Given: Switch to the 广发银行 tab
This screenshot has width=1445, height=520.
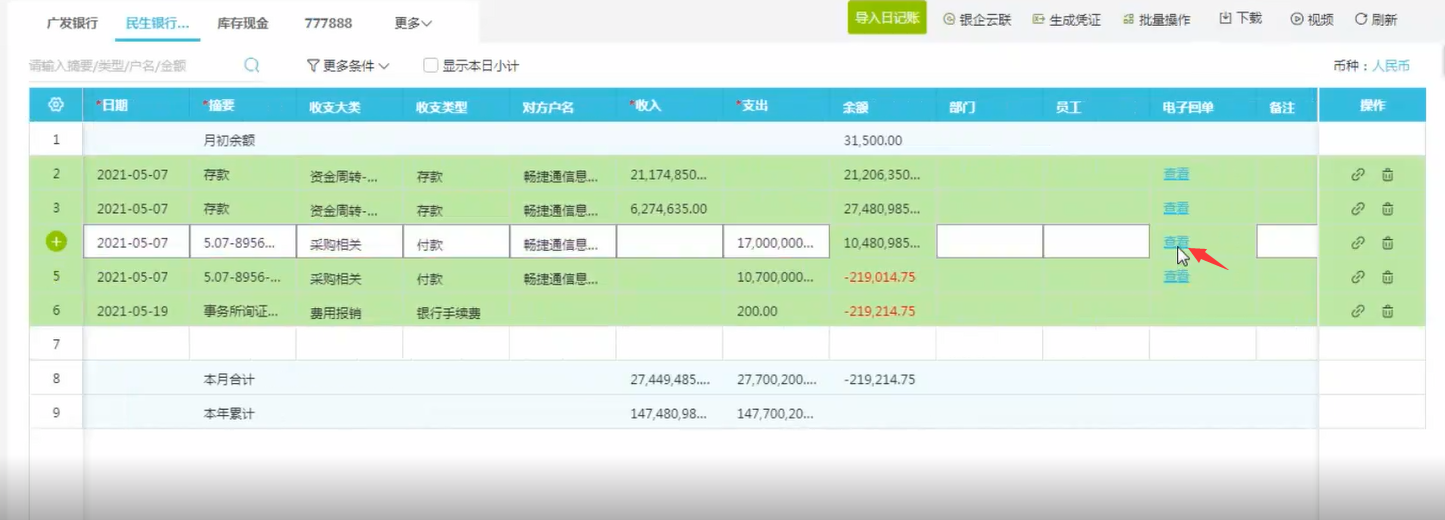Looking at the screenshot, I should tap(72, 22).
